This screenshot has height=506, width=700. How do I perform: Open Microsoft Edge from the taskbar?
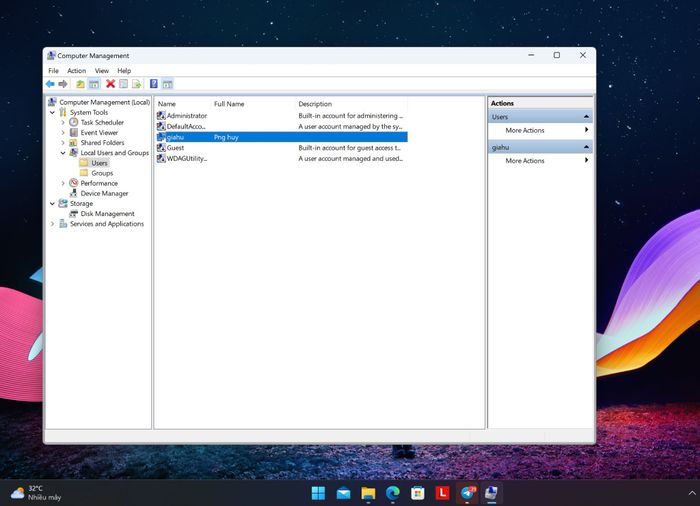(x=393, y=493)
